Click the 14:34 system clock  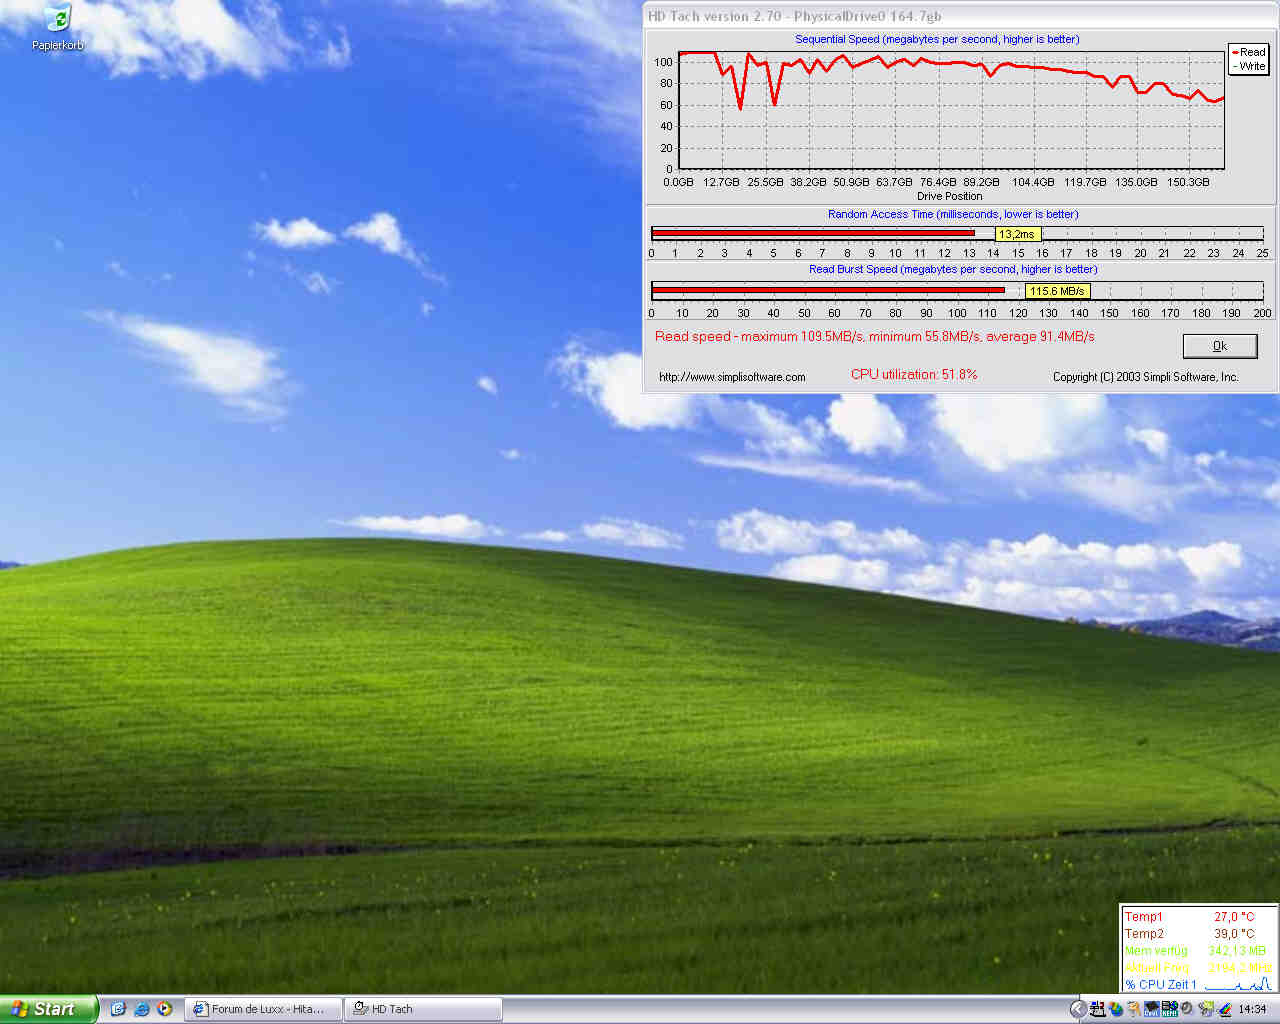point(1252,1009)
